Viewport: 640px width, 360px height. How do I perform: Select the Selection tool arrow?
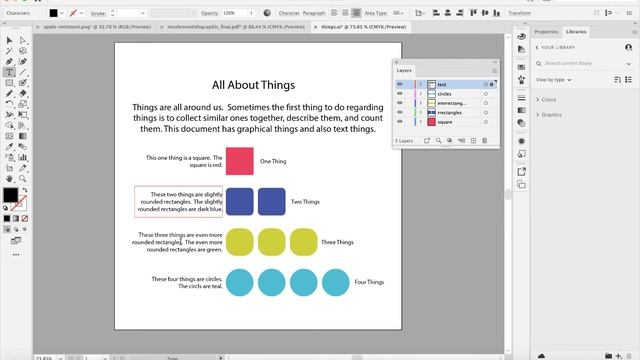pos(9,40)
